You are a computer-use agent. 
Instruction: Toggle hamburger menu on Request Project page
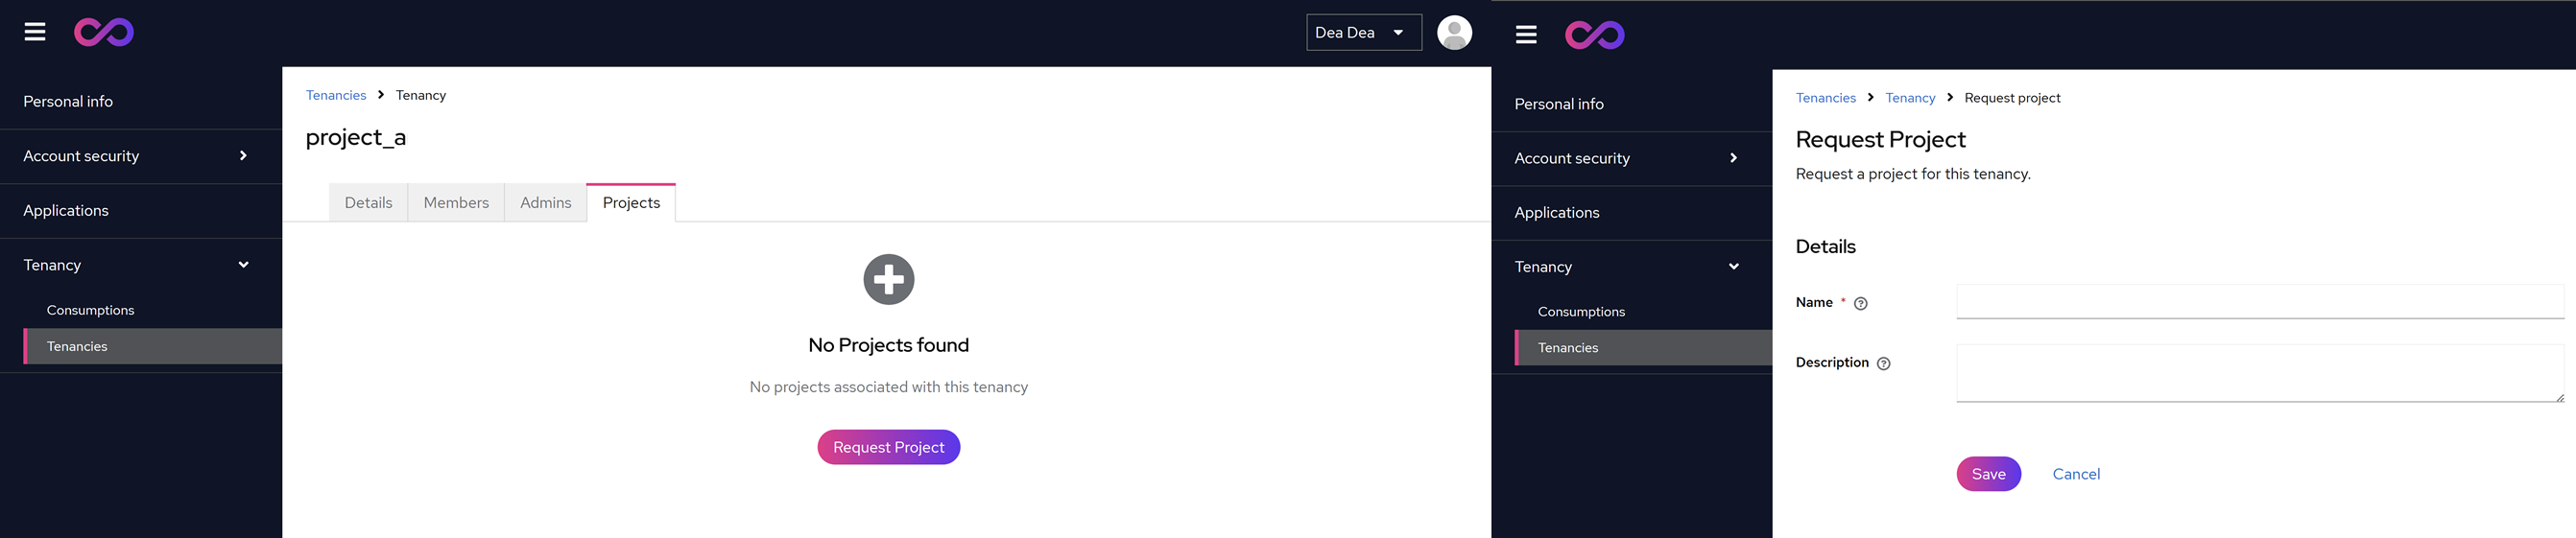coord(1525,35)
